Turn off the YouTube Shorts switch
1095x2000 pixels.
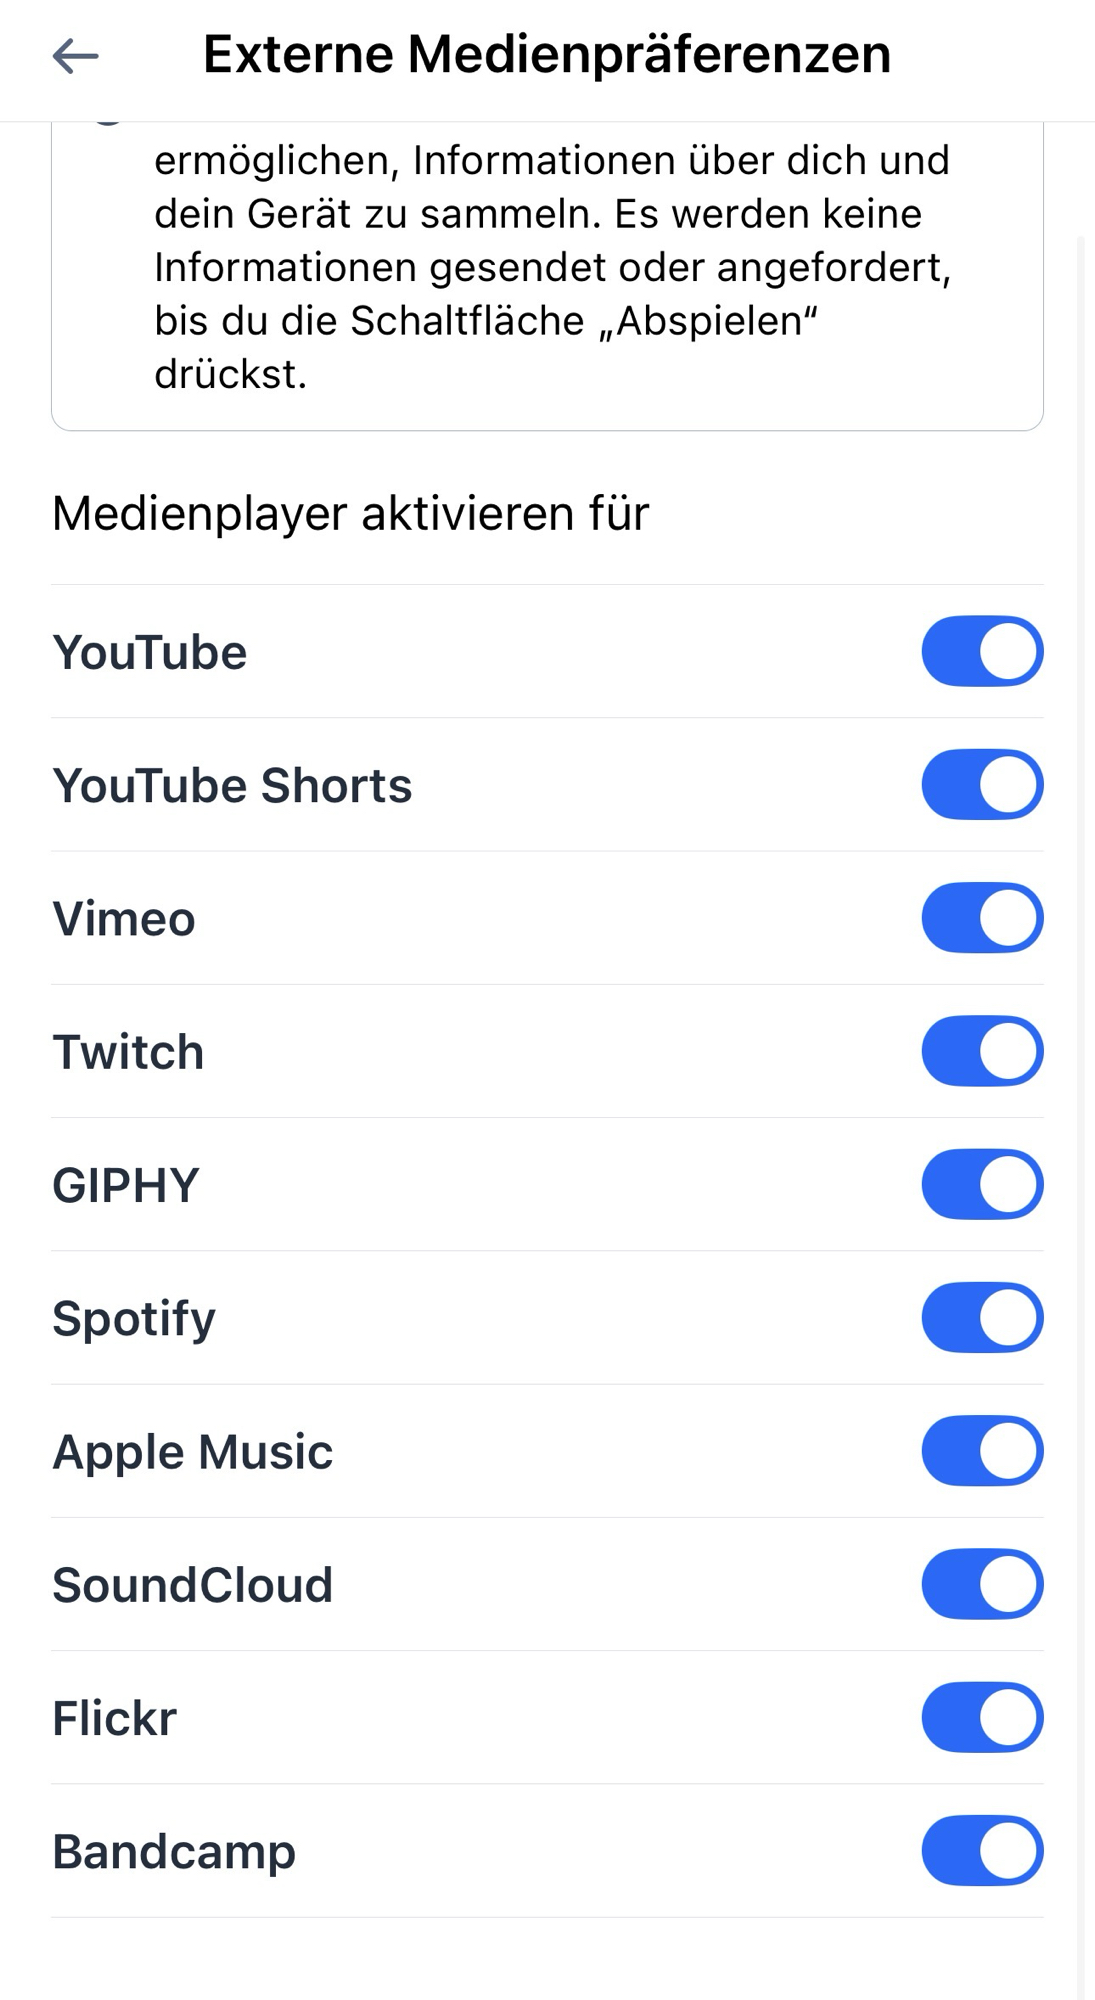pos(982,785)
